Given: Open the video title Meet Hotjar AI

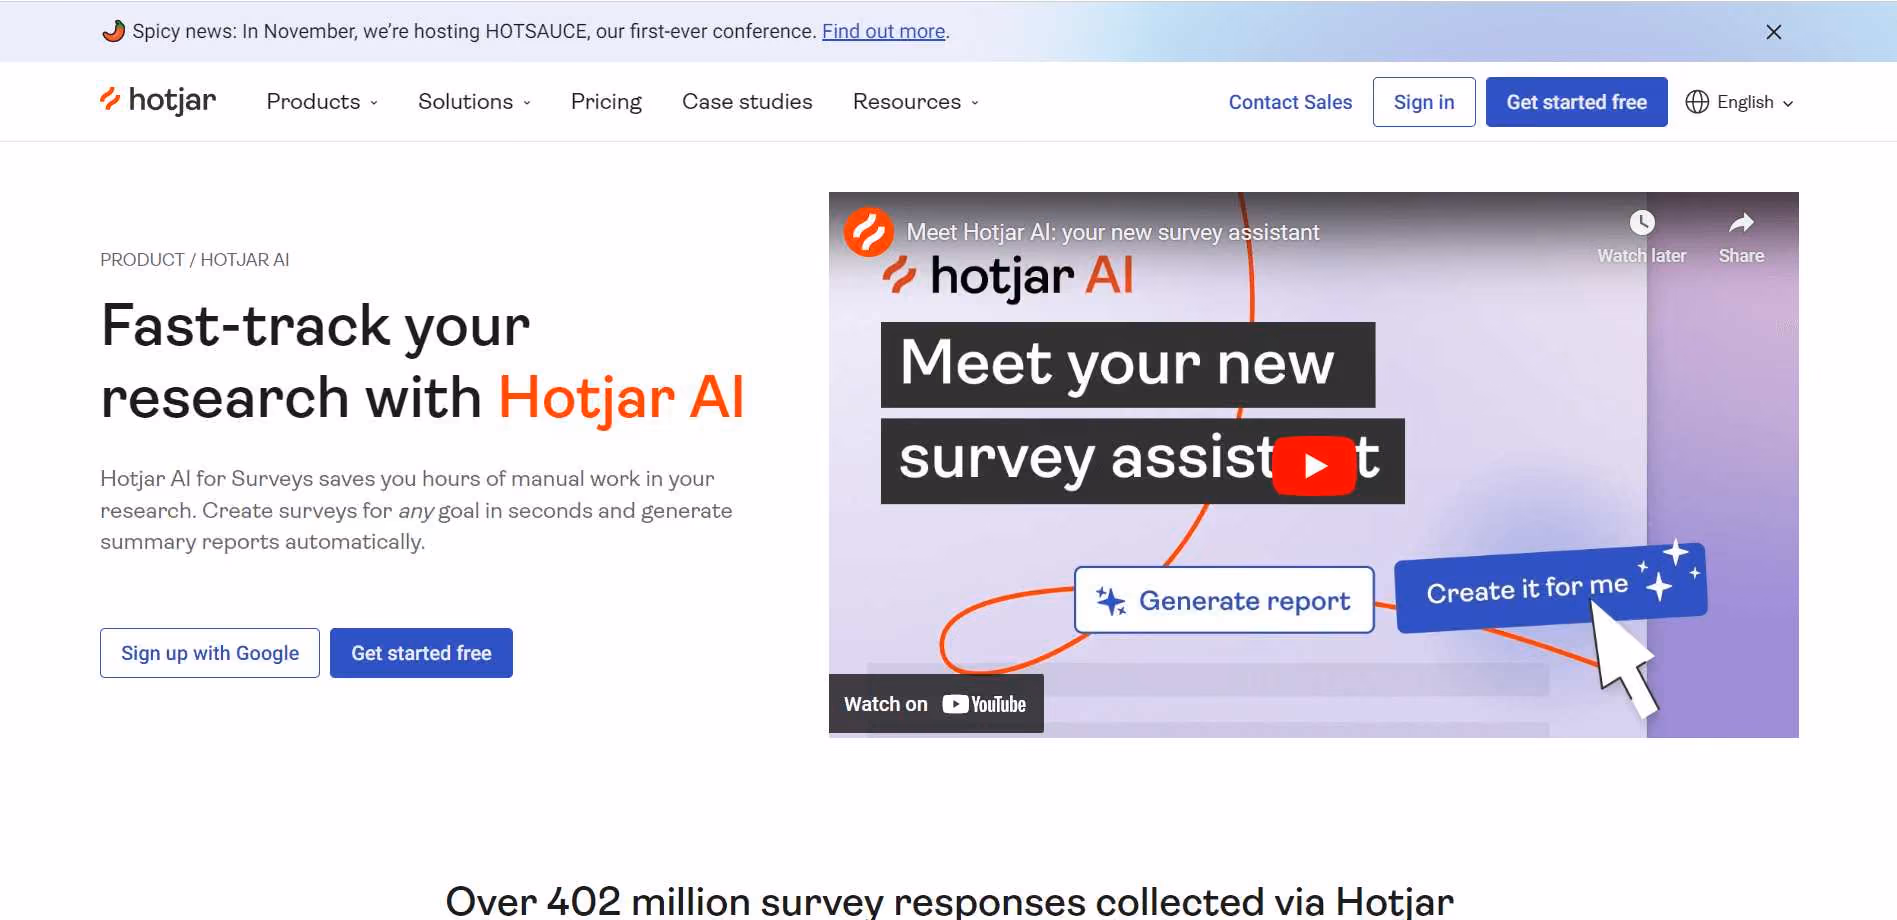Looking at the screenshot, I should click(1112, 232).
